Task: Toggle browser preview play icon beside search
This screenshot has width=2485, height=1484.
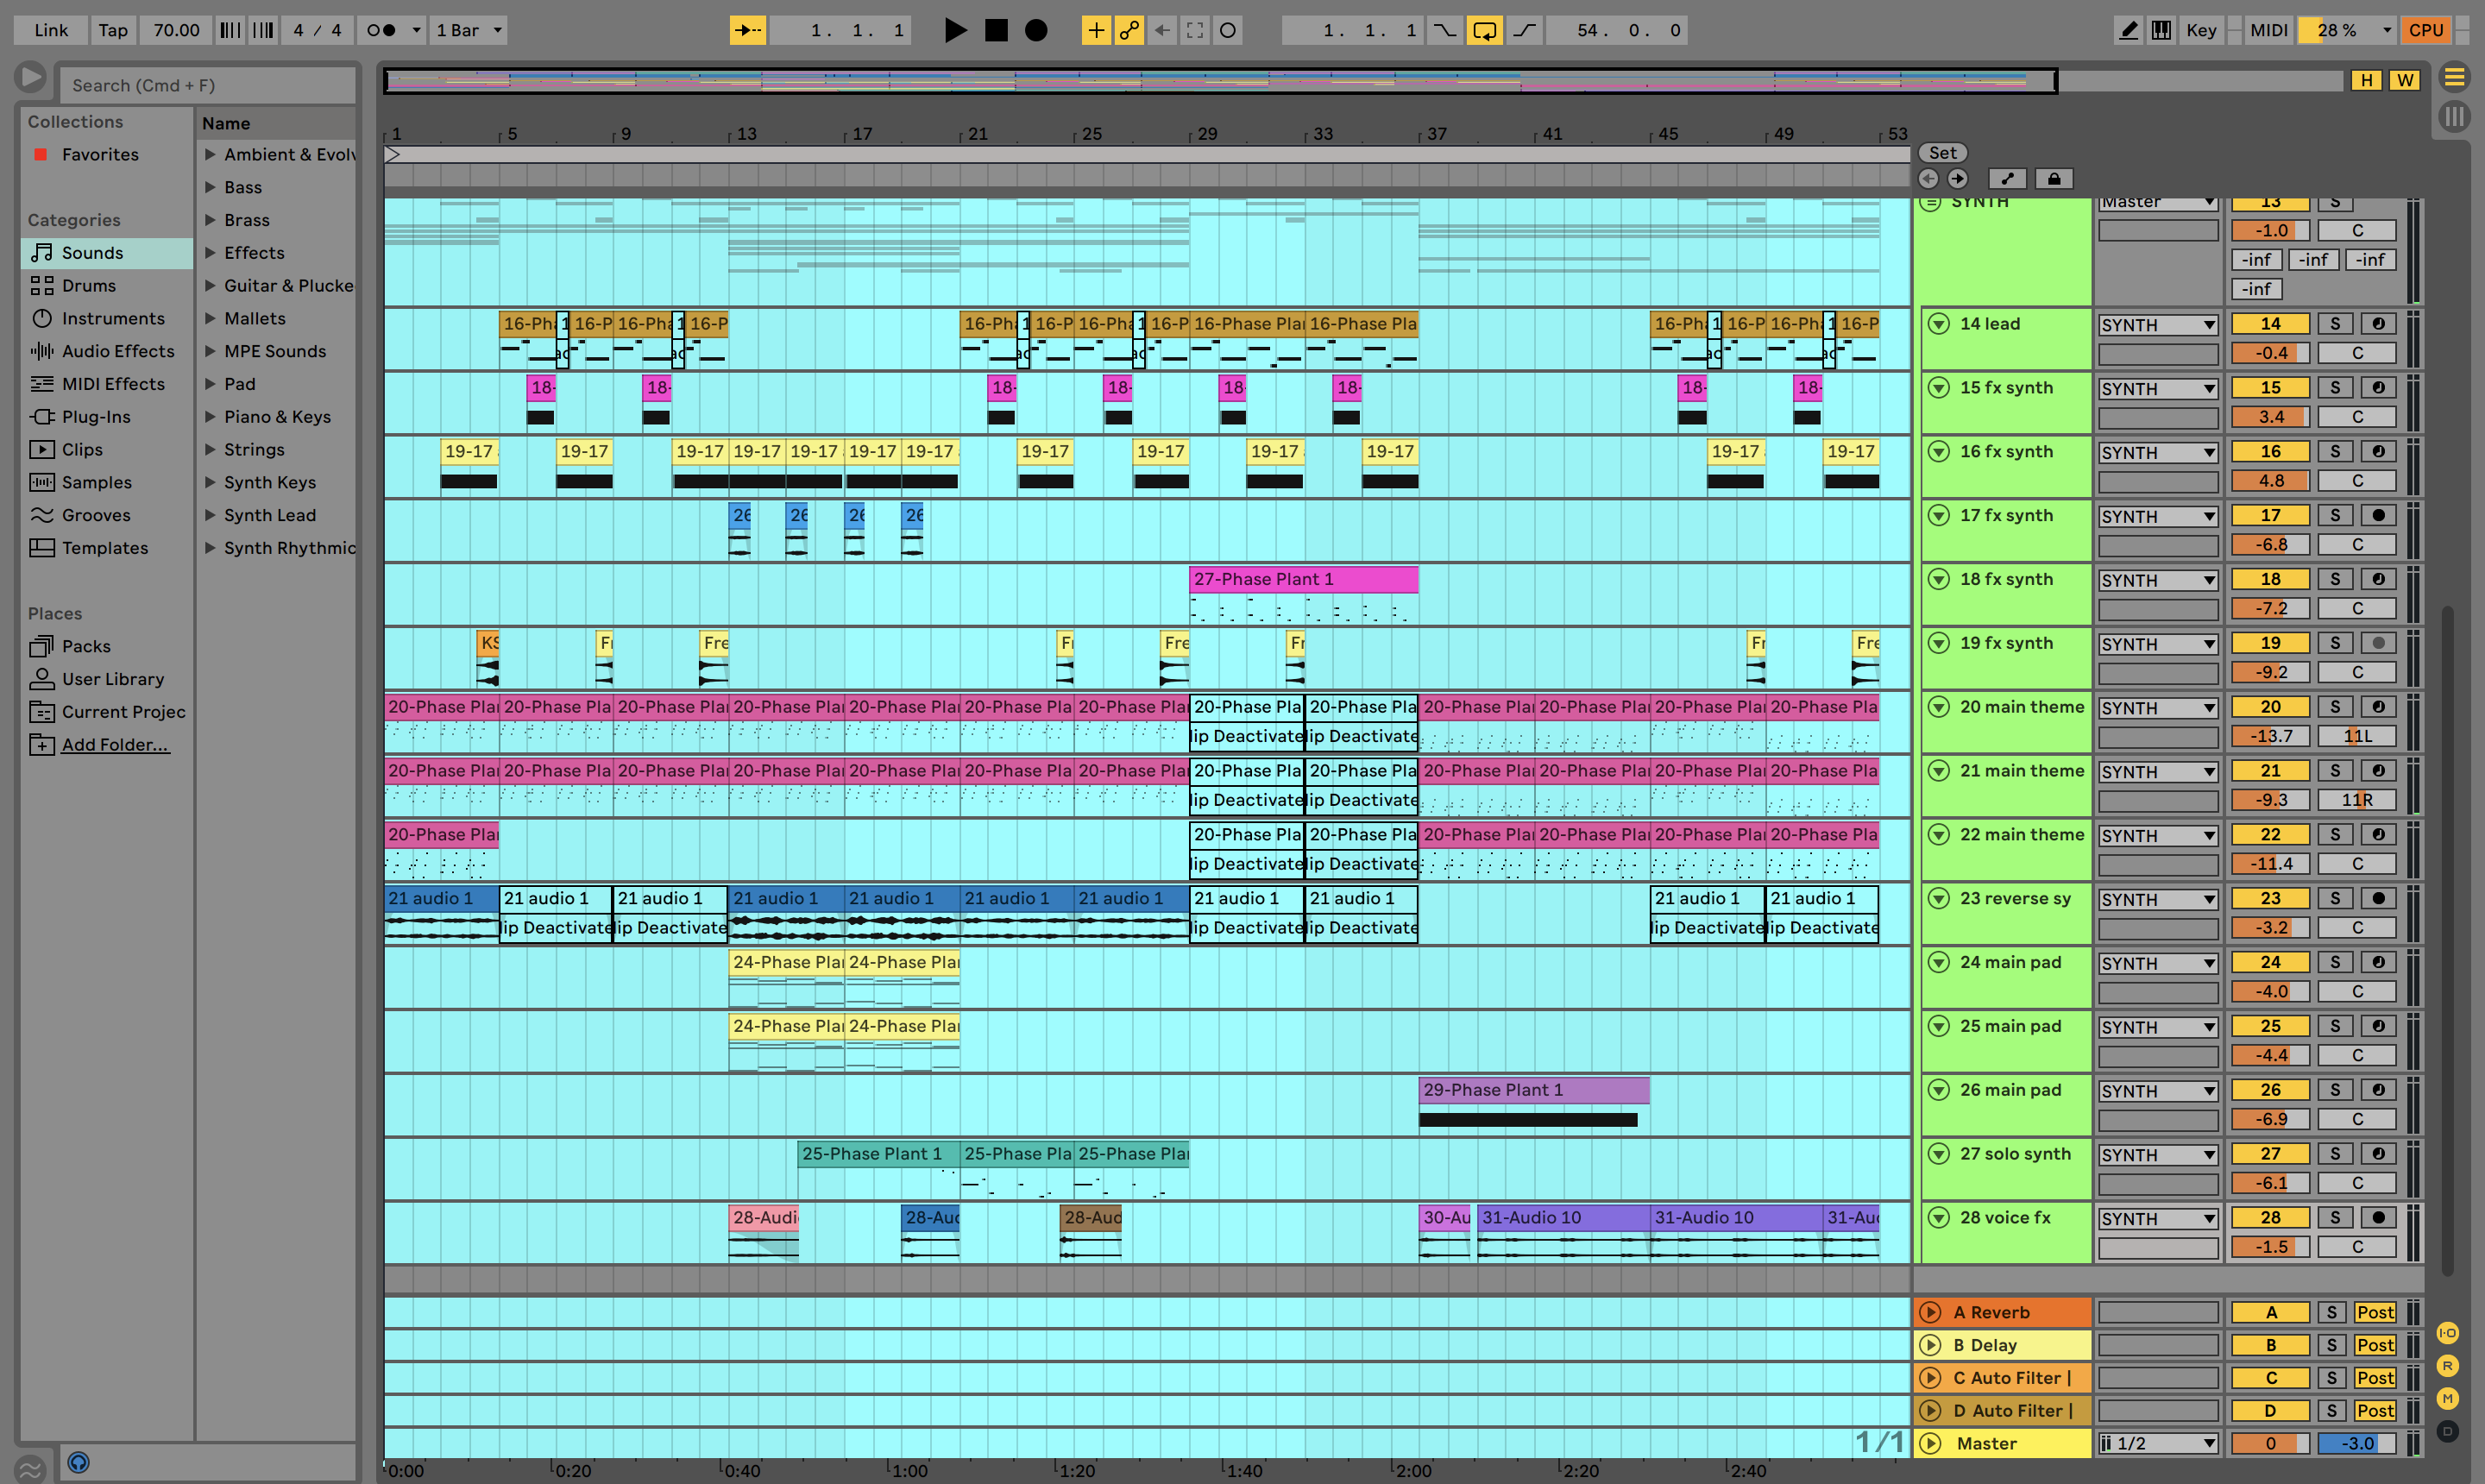Action: [31, 77]
